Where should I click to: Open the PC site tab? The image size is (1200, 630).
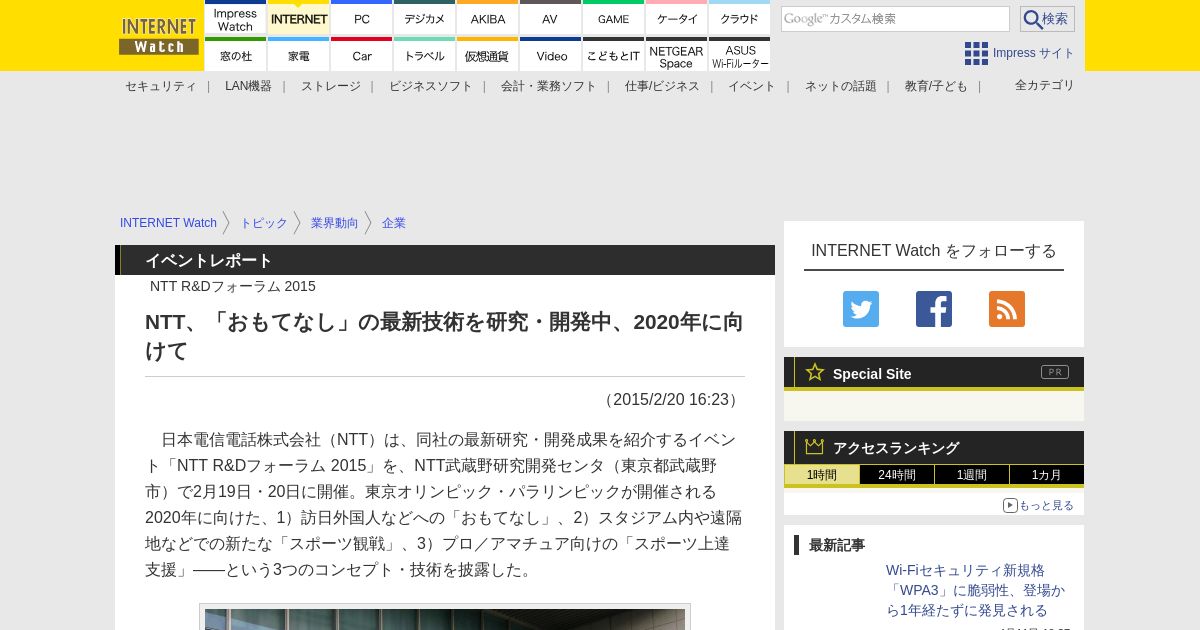point(362,19)
